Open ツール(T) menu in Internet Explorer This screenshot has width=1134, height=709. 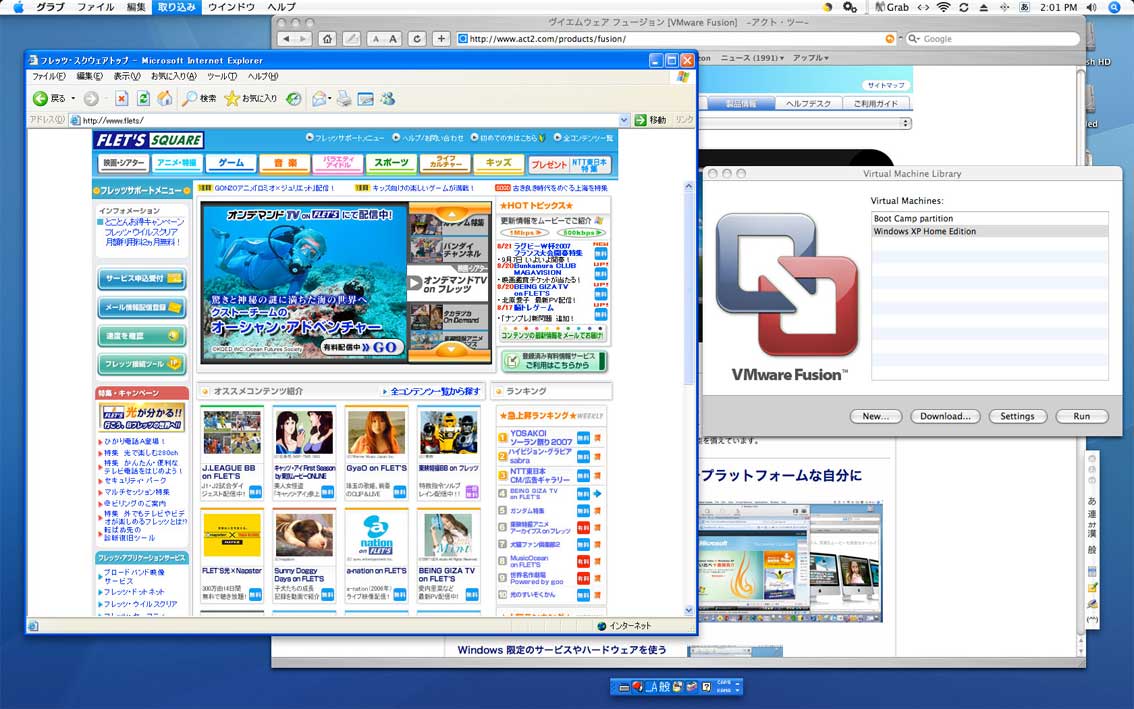coord(222,76)
